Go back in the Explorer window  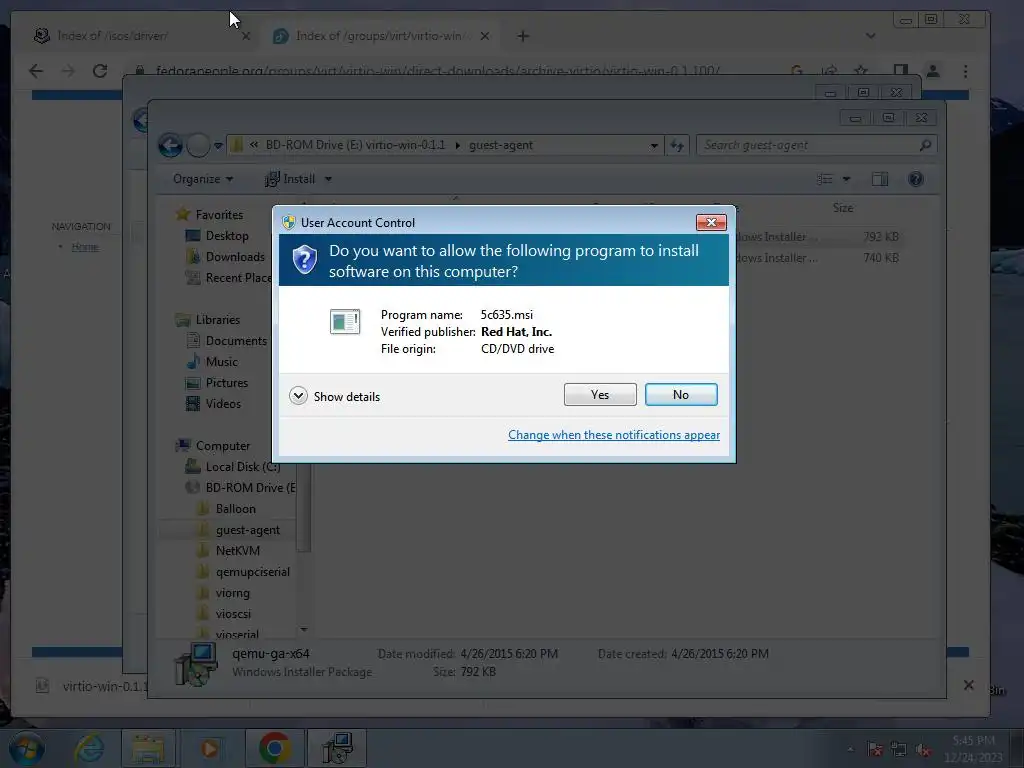click(x=170, y=145)
